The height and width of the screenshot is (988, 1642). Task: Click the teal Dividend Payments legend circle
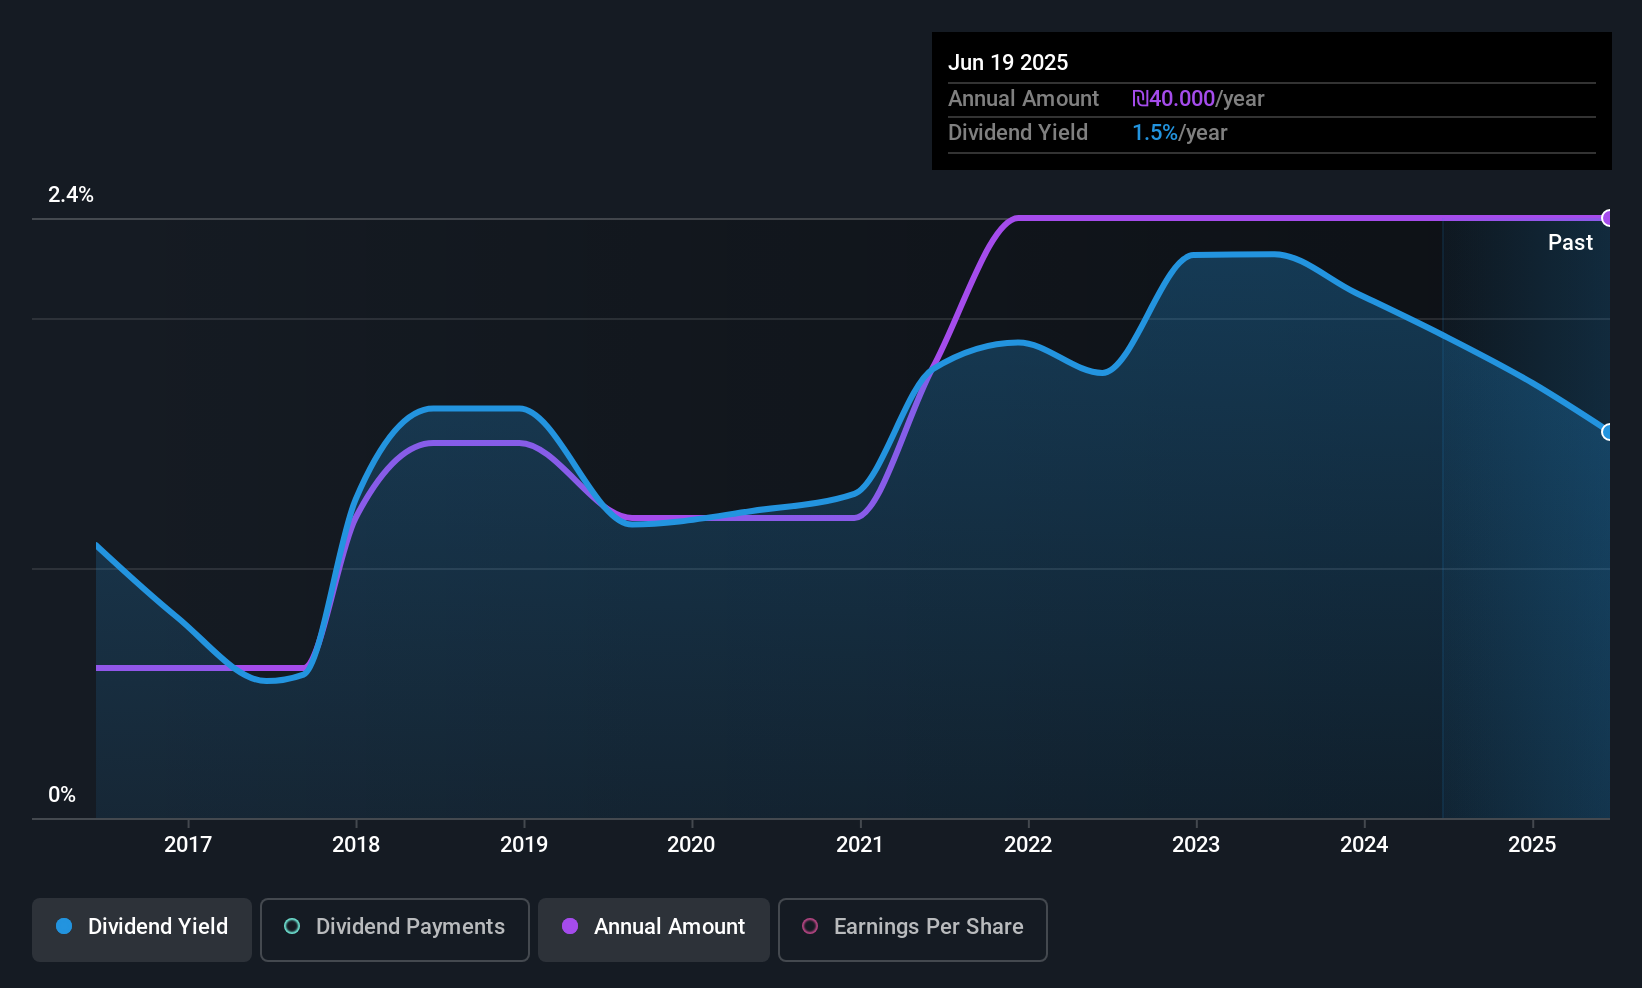(x=292, y=926)
